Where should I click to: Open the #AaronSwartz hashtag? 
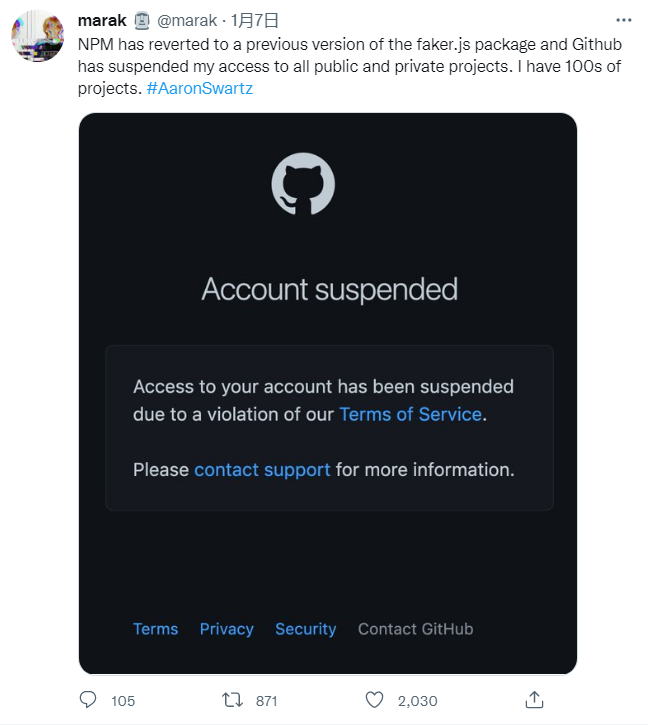tap(200, 88)
